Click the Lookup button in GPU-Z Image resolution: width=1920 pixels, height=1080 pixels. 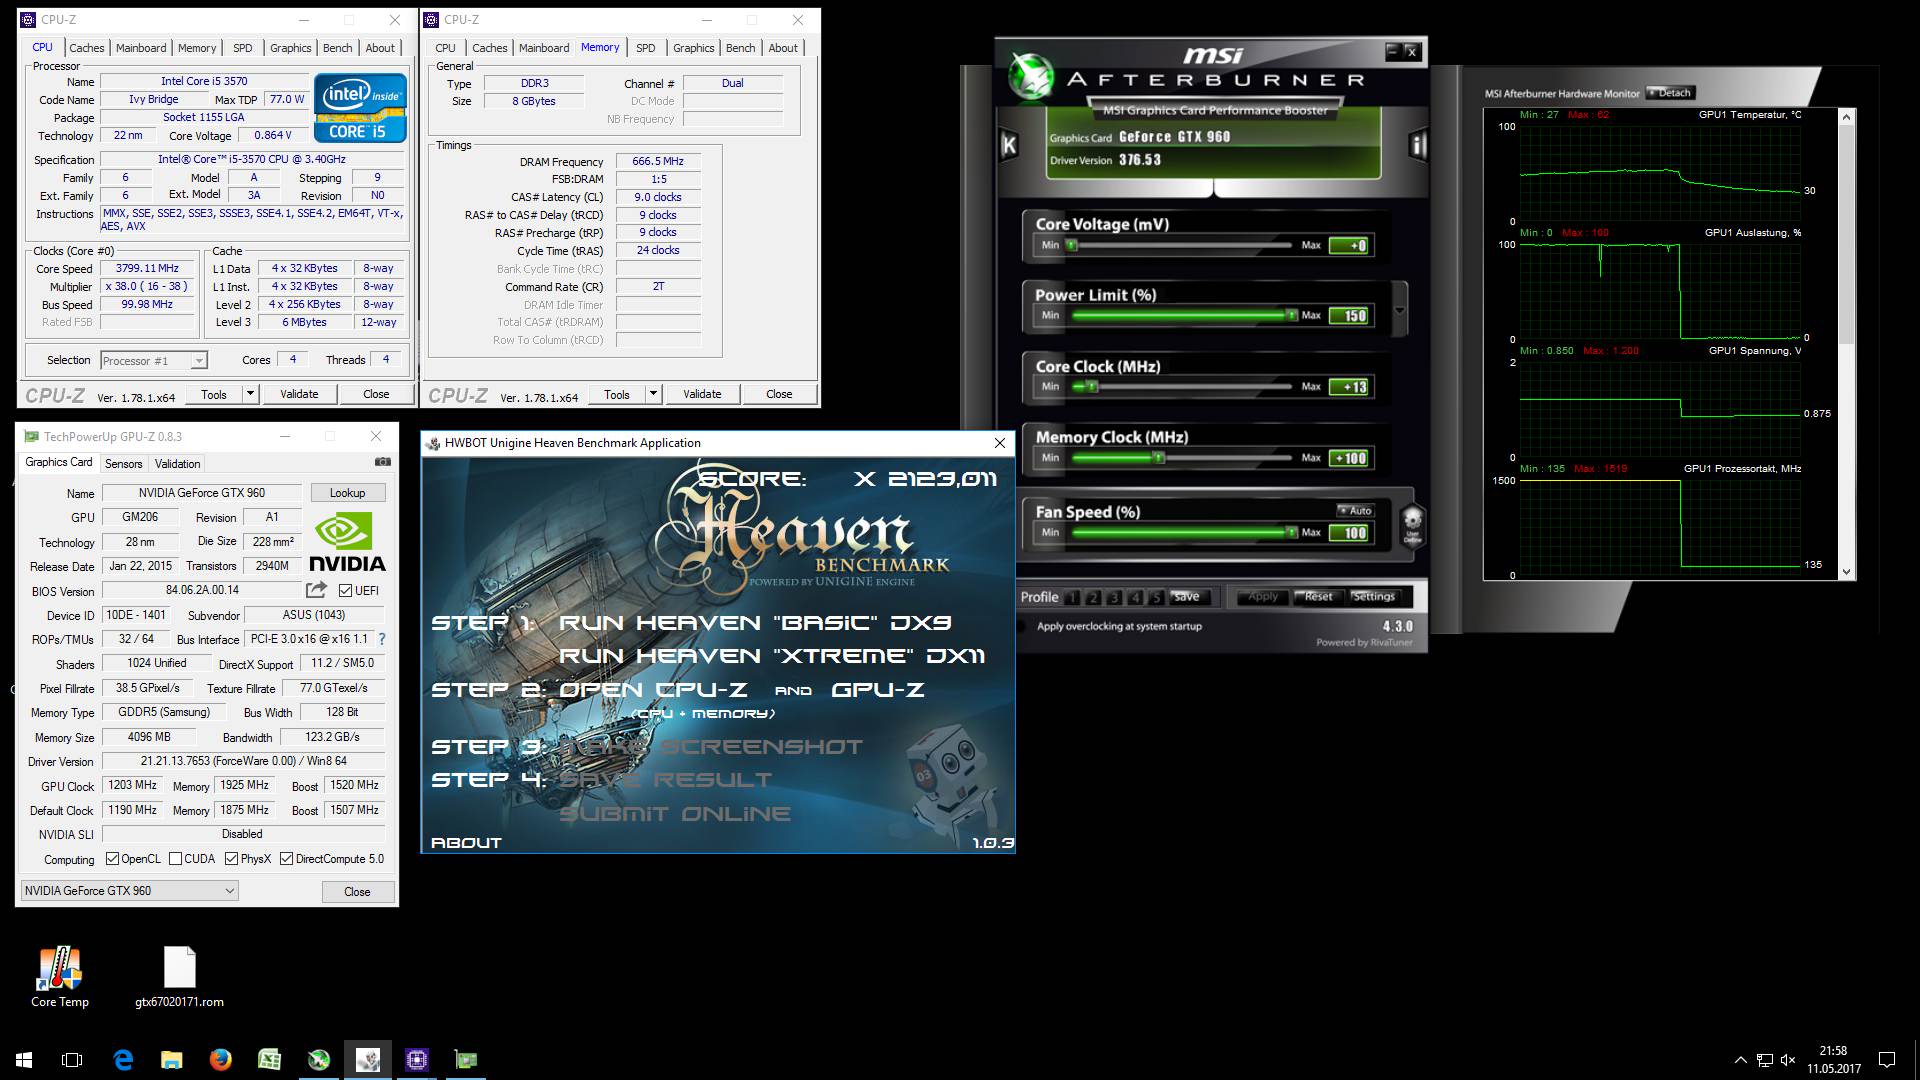pos(347,493)
